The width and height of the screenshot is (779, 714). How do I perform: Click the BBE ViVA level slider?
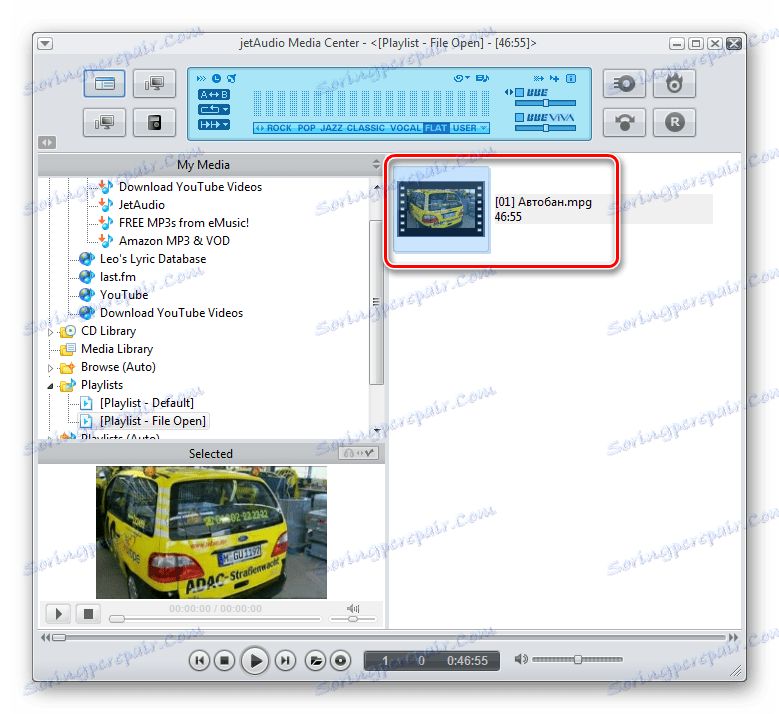click(545, 128)
